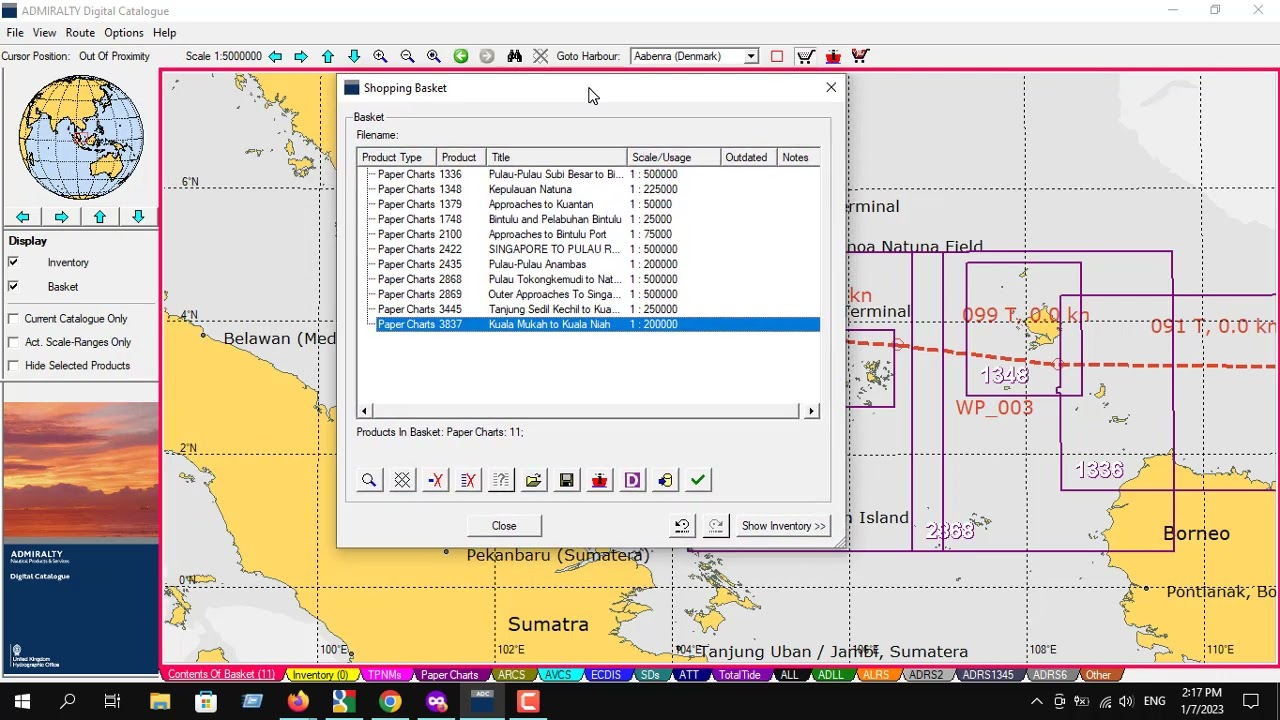The width and height of the screenshot is (1280, 720).
Task: Open the File menu
Action: [x=15, y=33]
